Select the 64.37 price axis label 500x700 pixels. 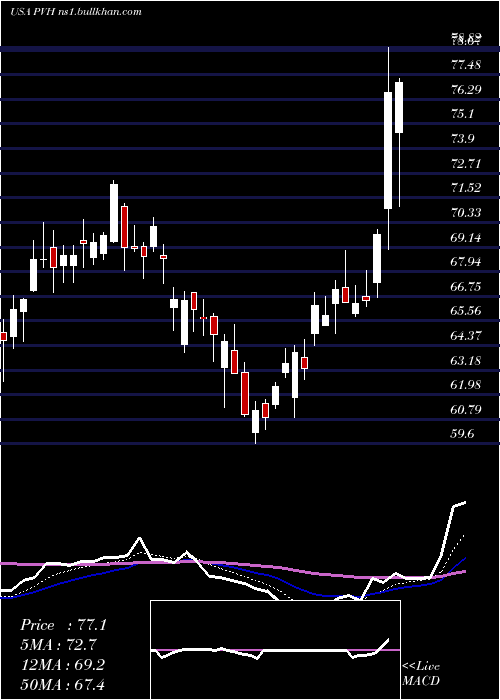point(466,336)
